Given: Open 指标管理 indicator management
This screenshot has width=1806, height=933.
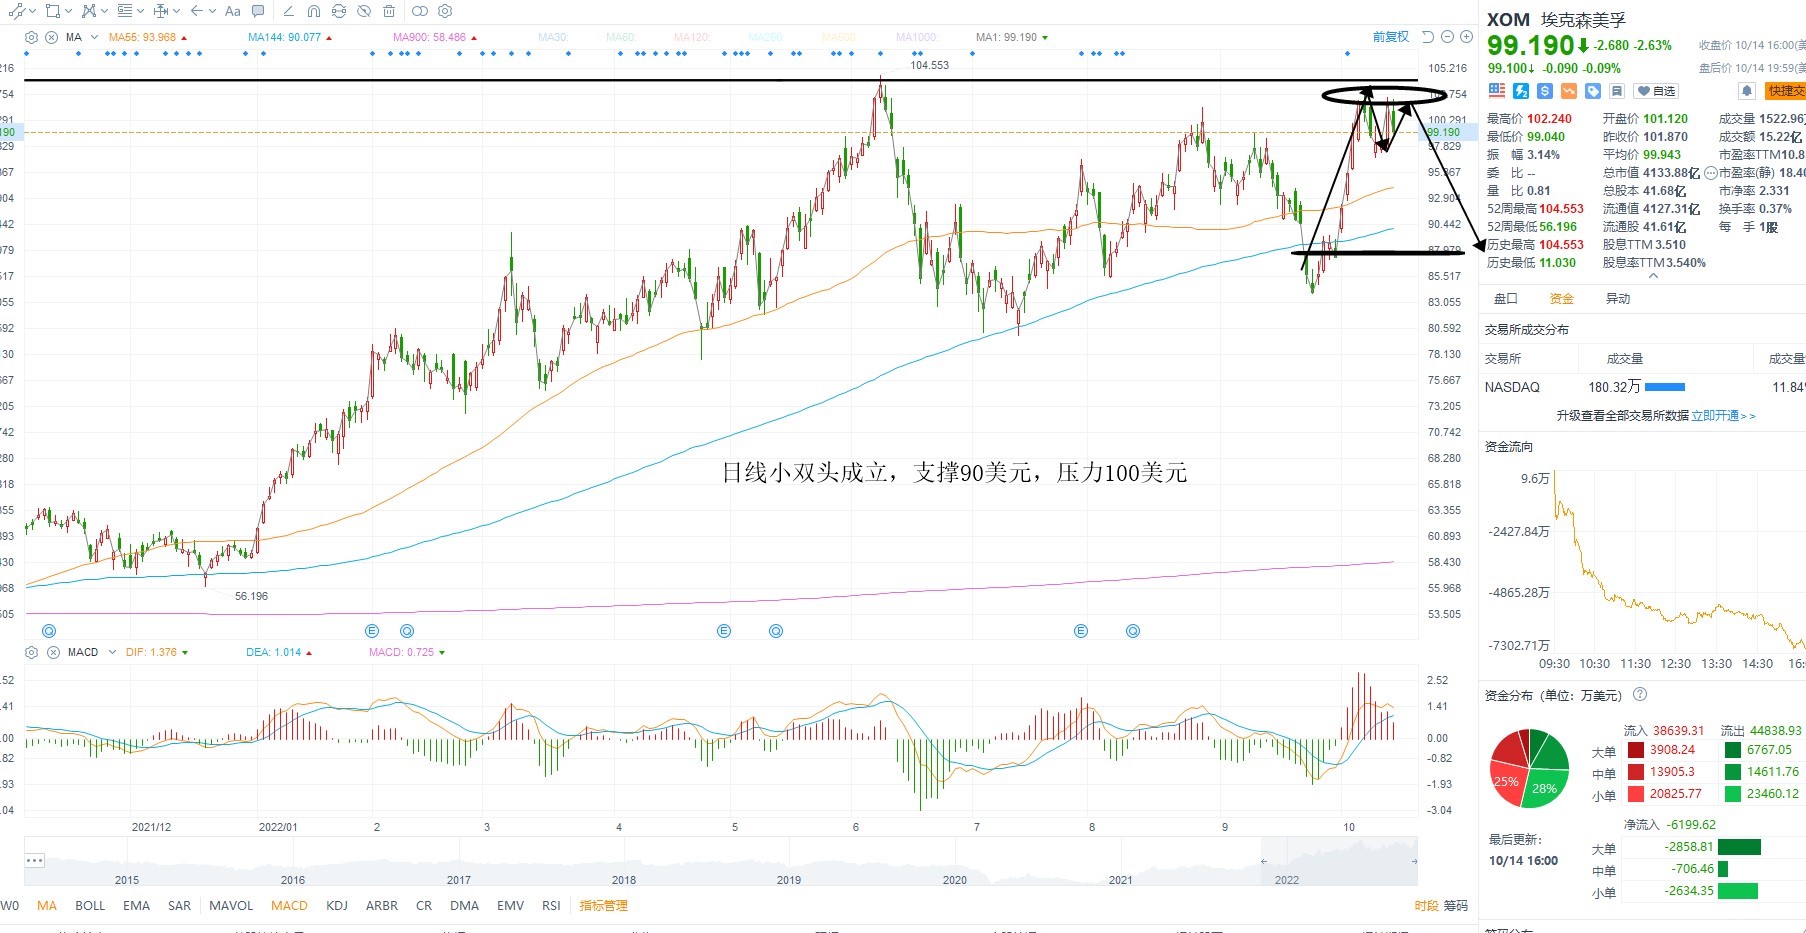Looking at the screenshot, I should (x=604, y=905).
